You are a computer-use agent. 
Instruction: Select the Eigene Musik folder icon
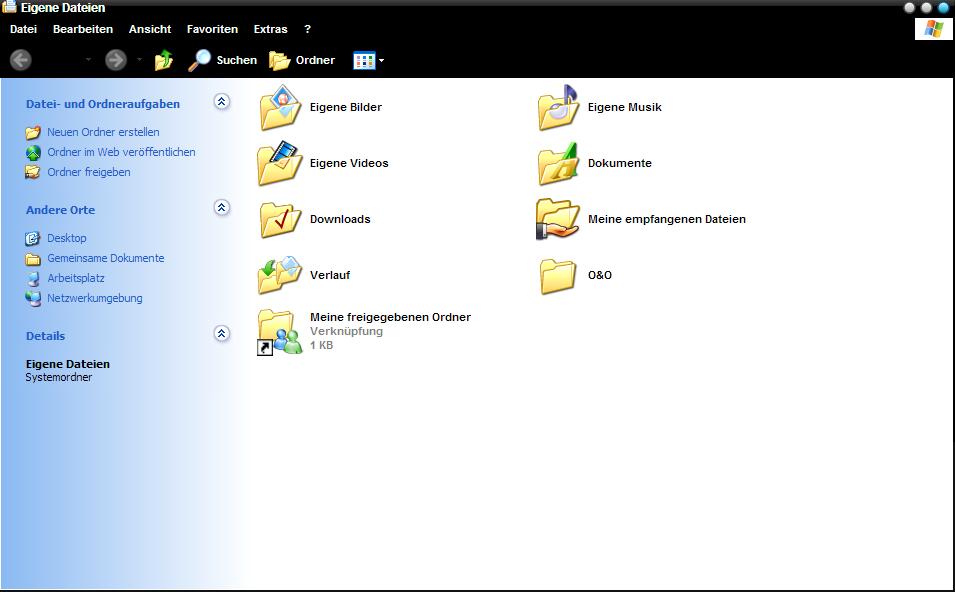[x=559, y=107]
